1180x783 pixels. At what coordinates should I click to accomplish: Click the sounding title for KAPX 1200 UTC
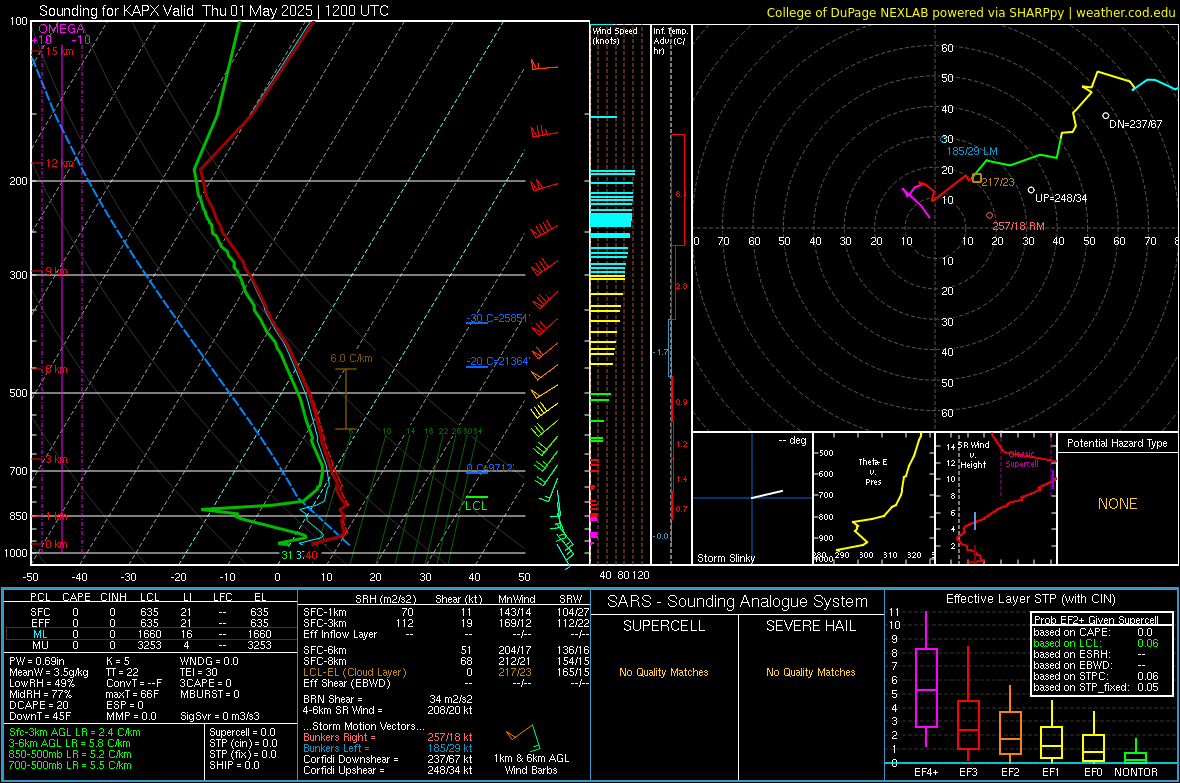[214, 11]
